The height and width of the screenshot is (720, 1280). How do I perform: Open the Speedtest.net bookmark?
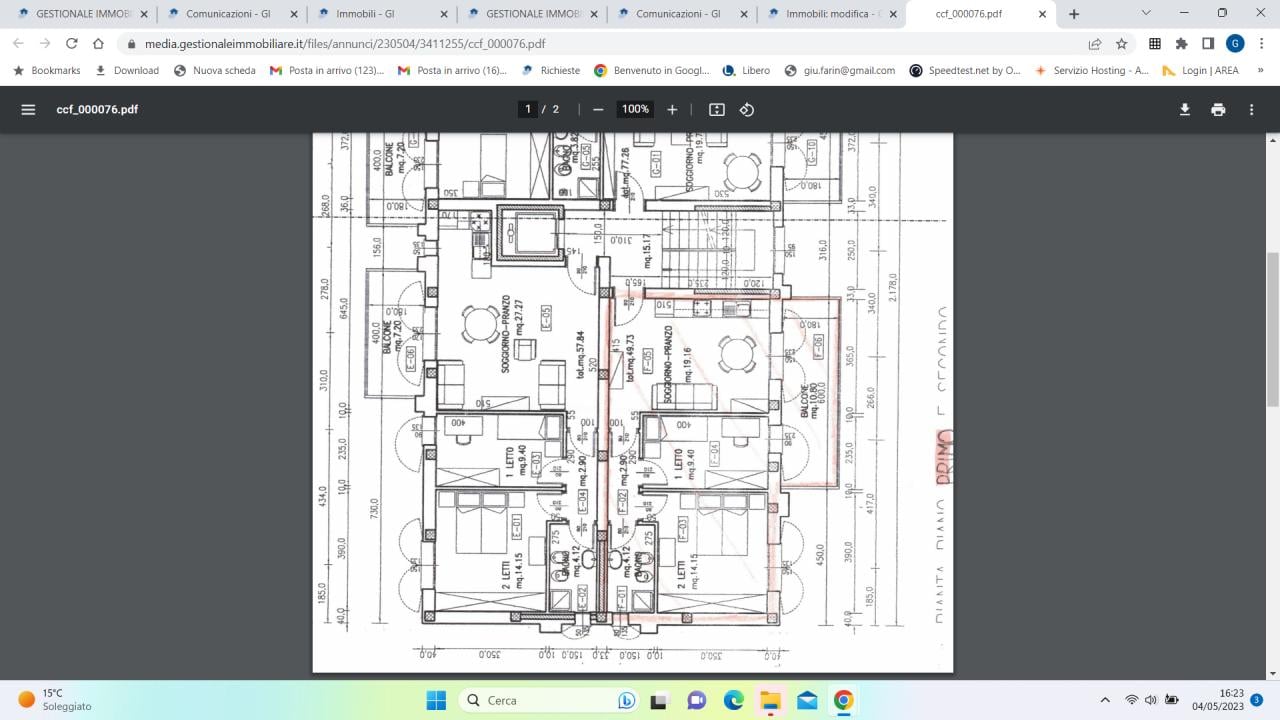pos(965,70)
